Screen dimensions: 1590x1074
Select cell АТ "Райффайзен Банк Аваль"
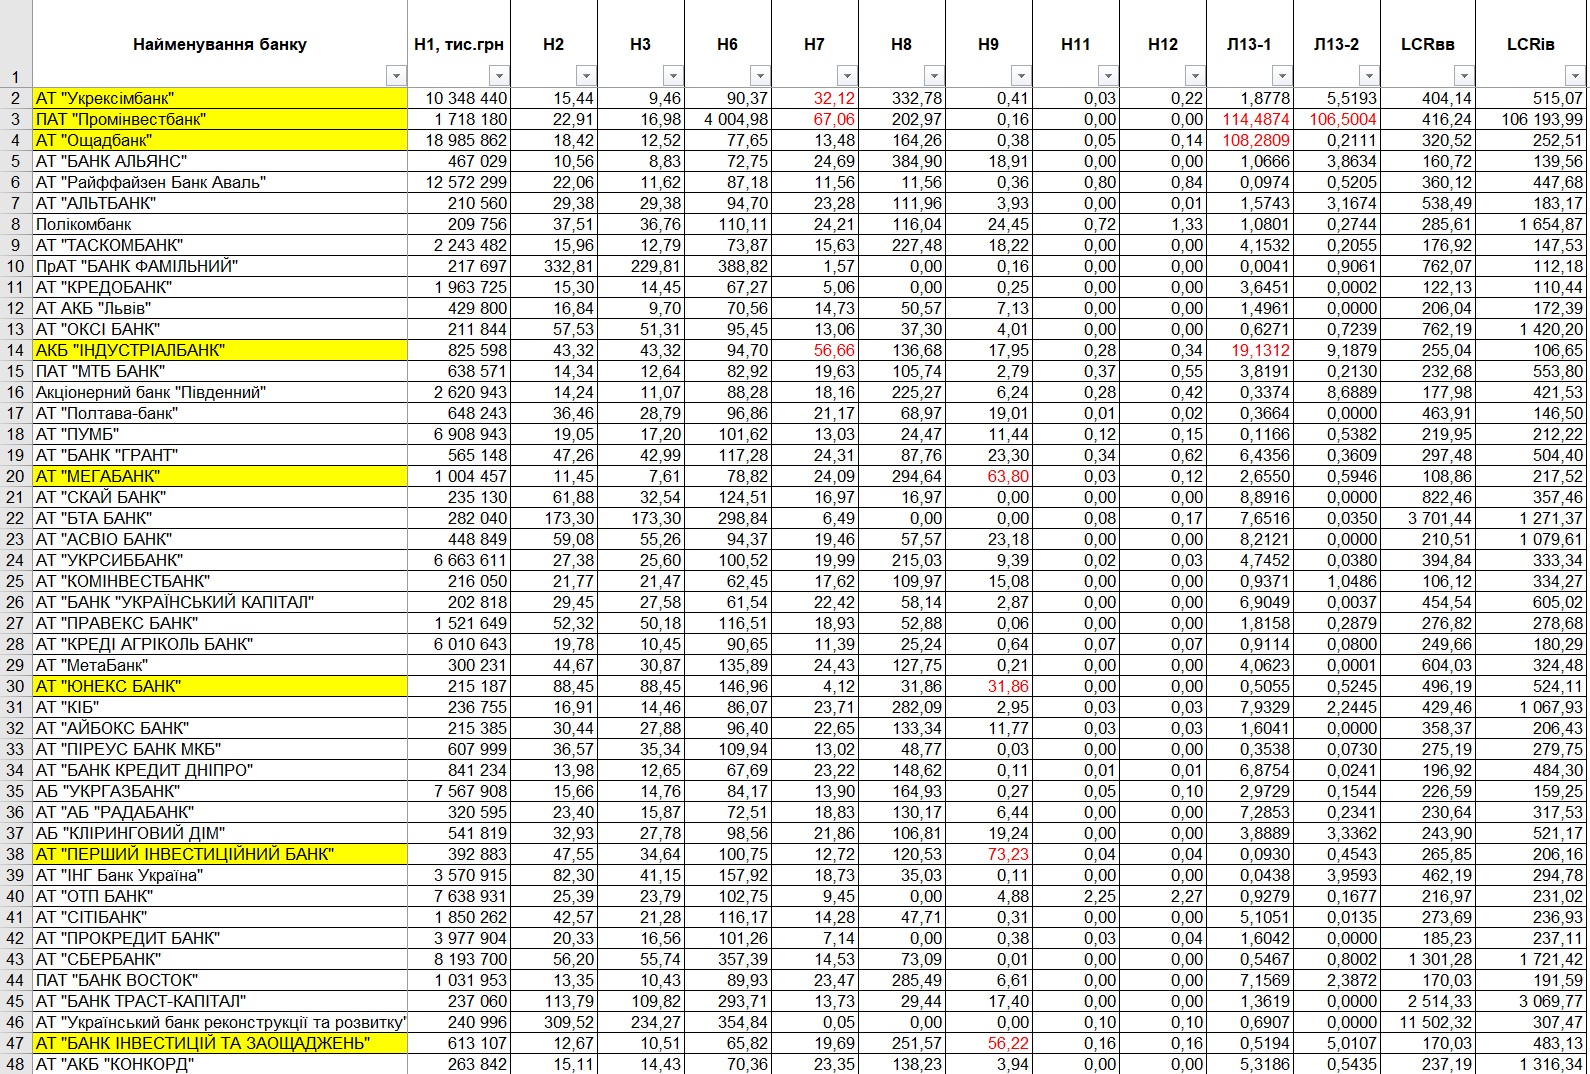tap(220, 182)
